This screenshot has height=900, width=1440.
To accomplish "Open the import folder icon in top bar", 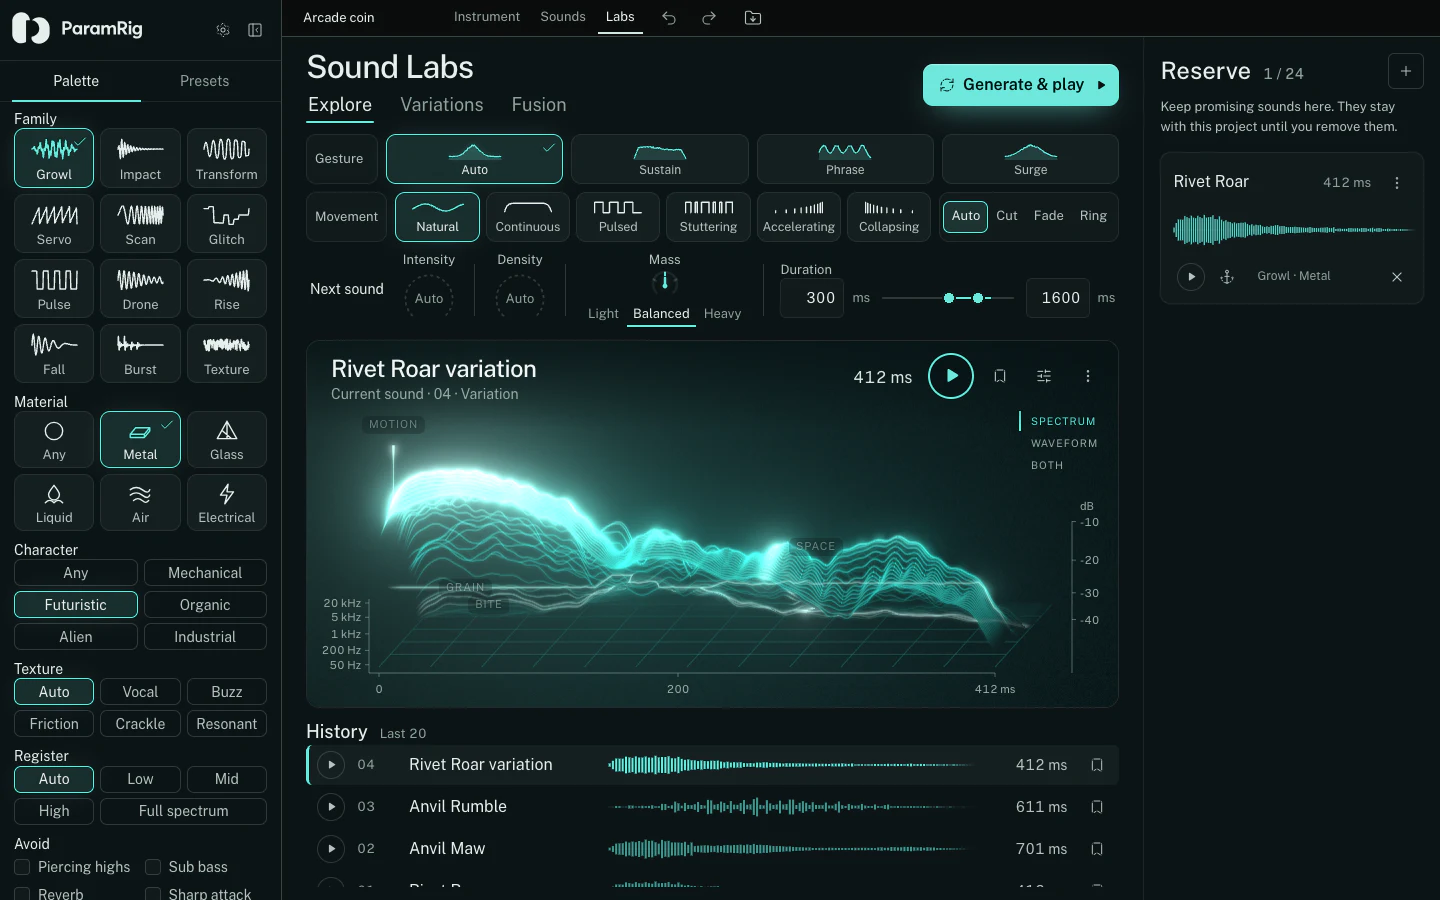I will pos(753,18).
